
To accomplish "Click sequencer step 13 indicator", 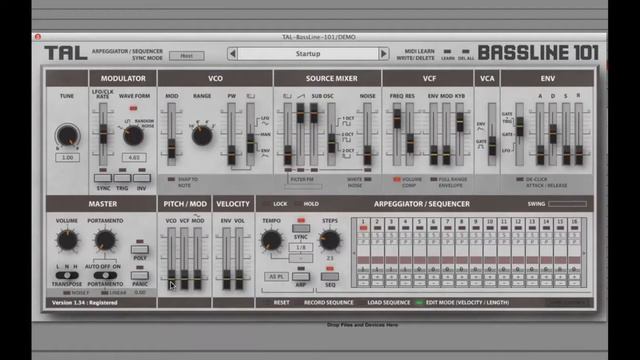I will click(532, 228).
